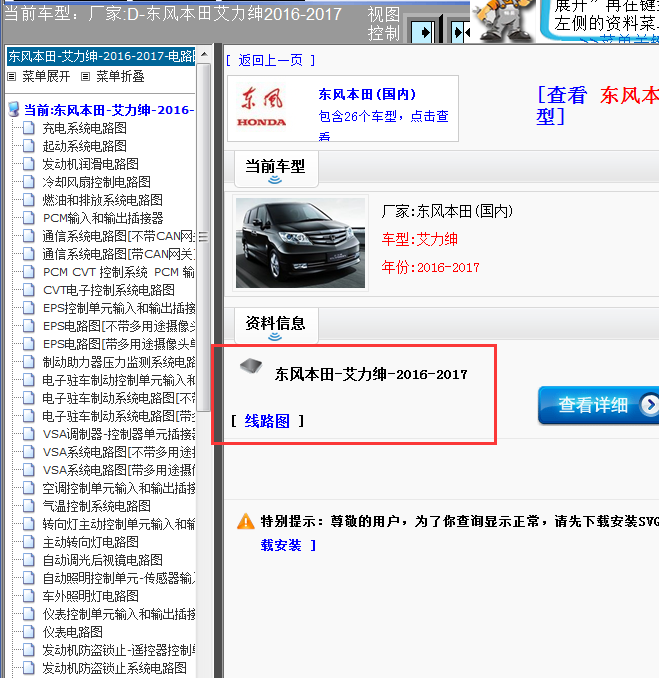The height and width of the screenshot is (678, 659).
Task: Click the red 车型:艾力绅 text
Action: click(x=419, y=239)
